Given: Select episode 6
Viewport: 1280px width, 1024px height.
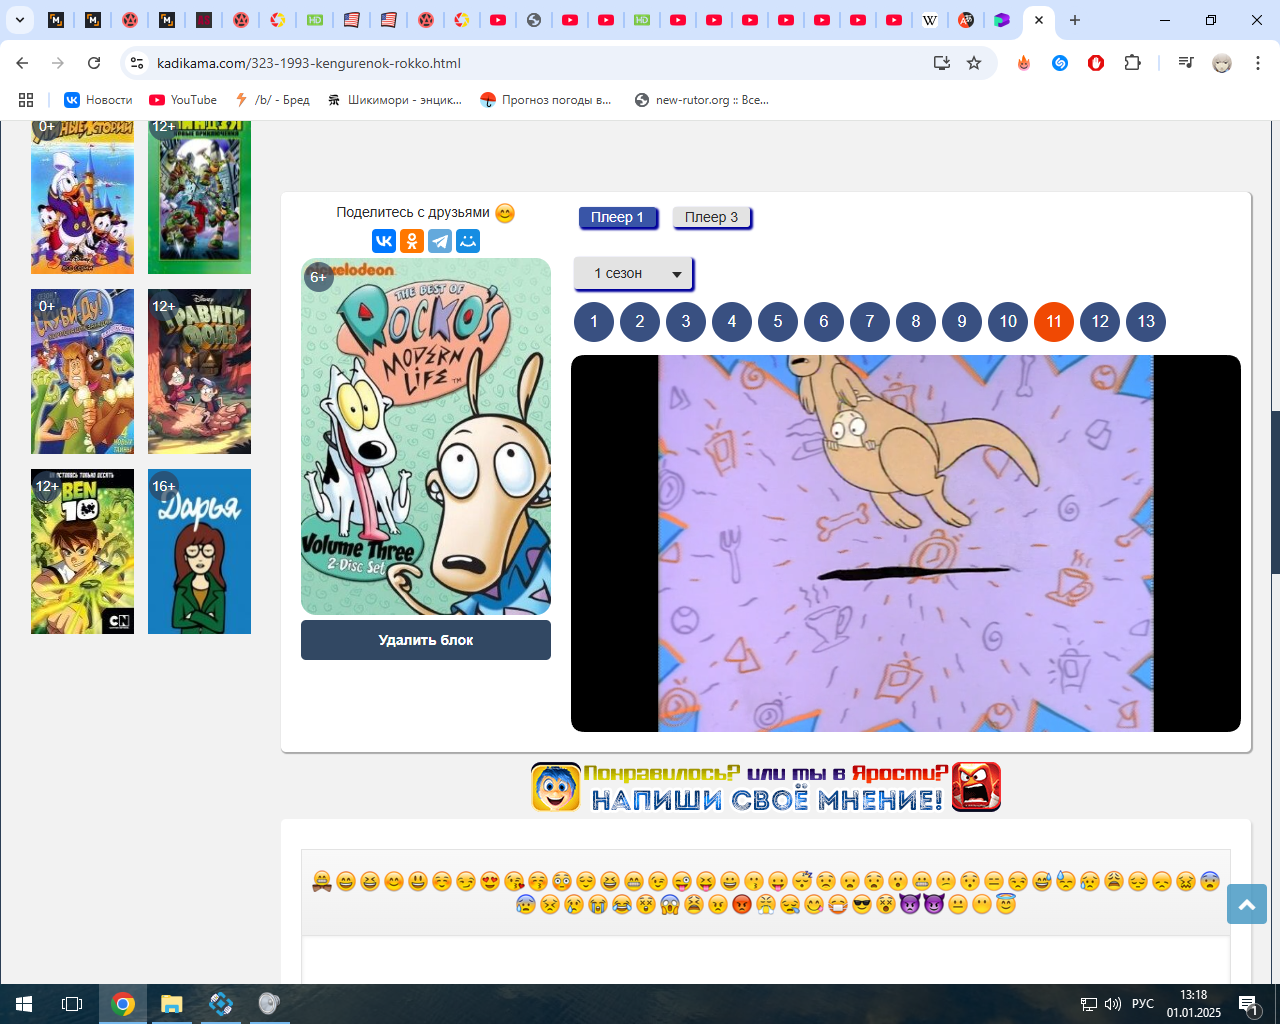Looking at the screenshot, I should tap(824, 321).
